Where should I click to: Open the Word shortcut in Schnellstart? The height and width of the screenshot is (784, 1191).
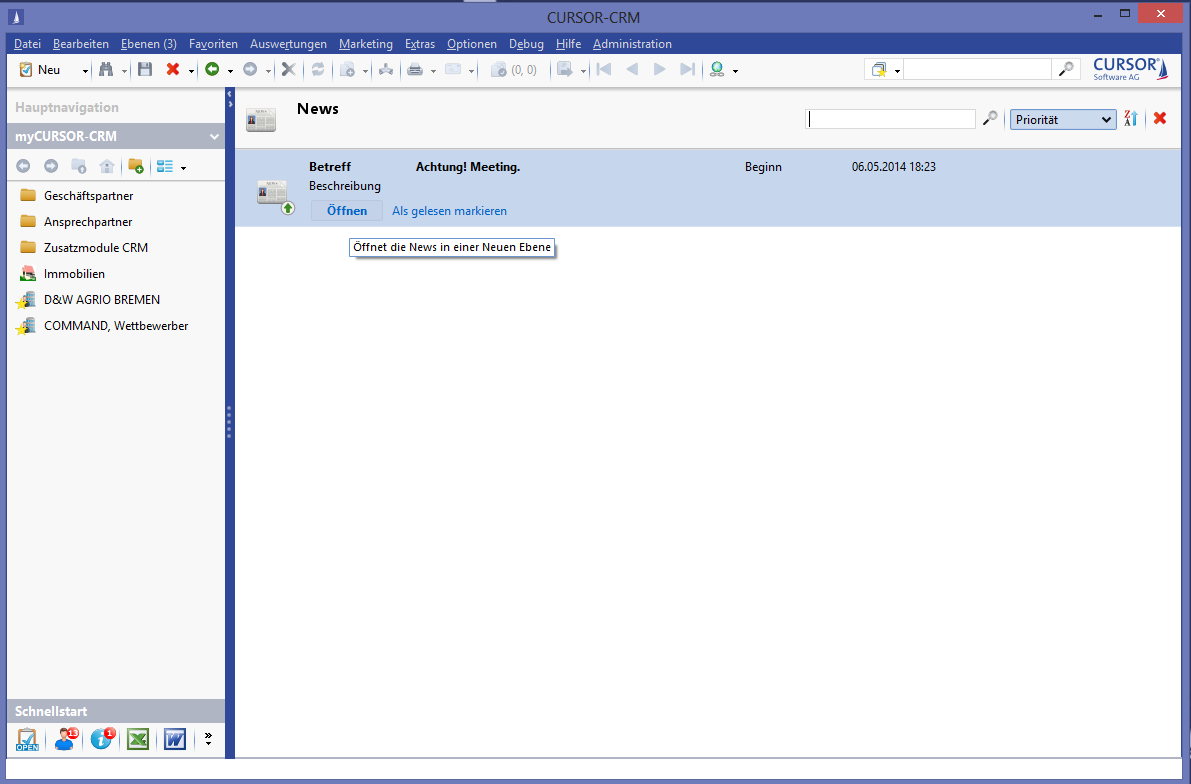175,739
